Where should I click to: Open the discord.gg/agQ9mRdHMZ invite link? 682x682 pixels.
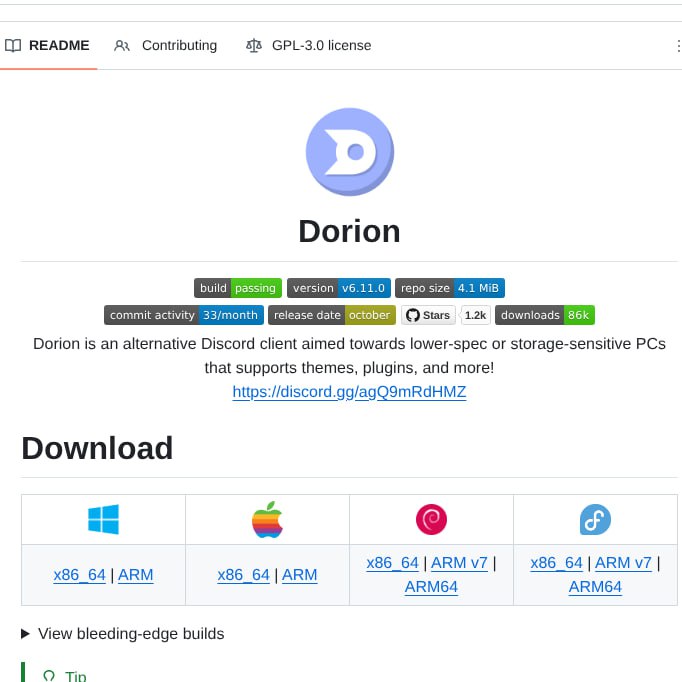349,392
